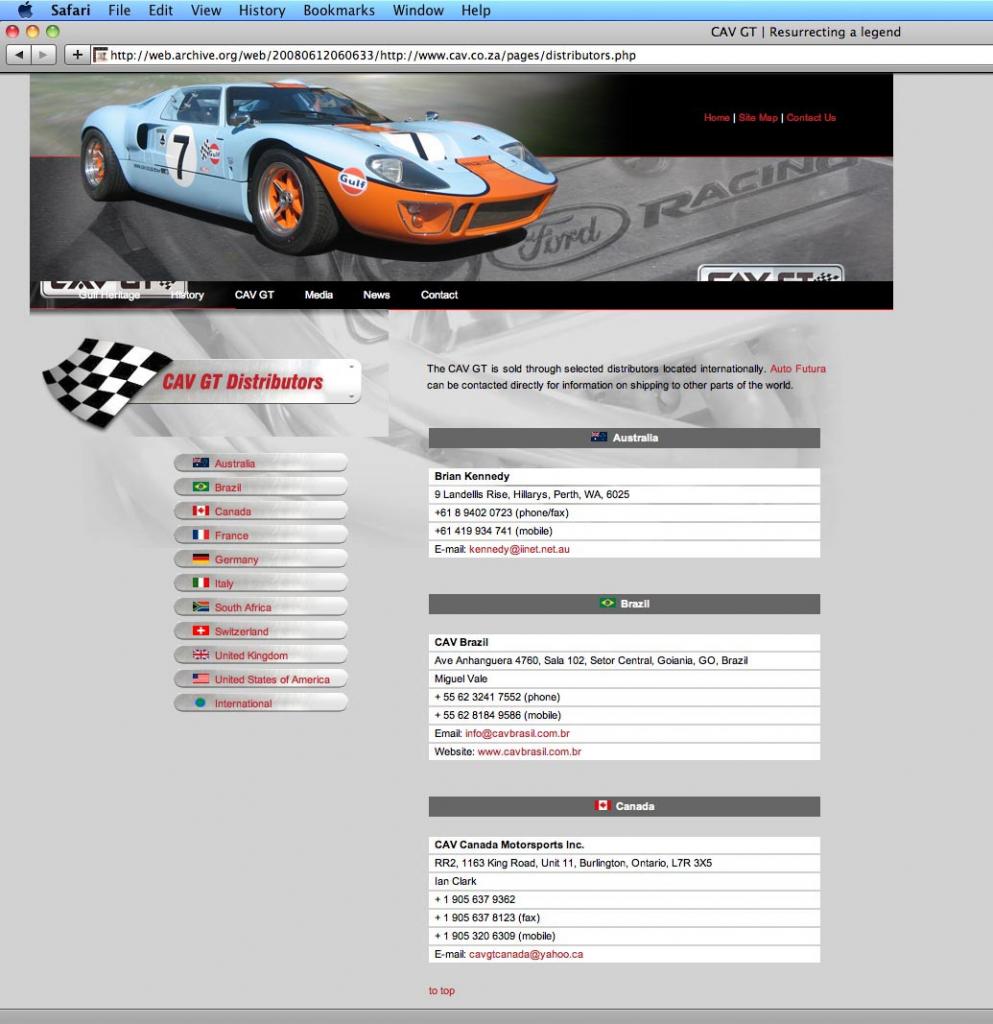Open the Edit menu

tap(161, 10)
